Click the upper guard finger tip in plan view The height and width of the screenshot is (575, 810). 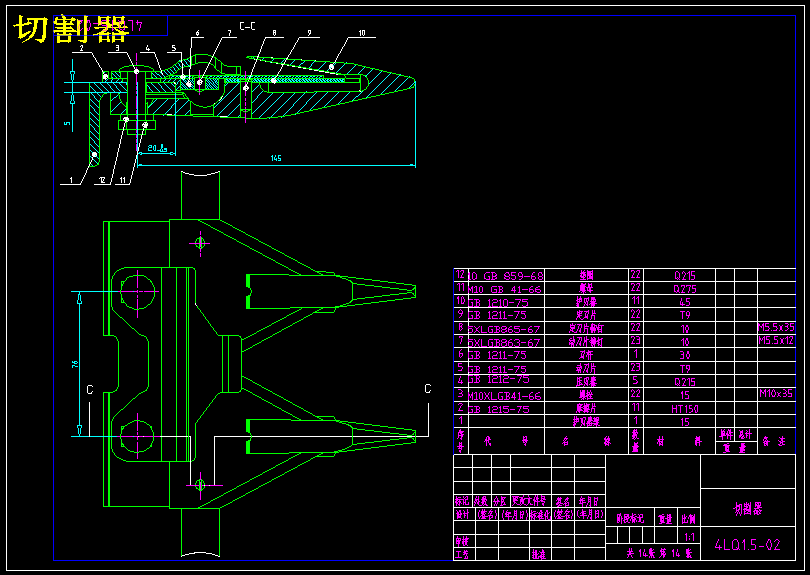412,291
